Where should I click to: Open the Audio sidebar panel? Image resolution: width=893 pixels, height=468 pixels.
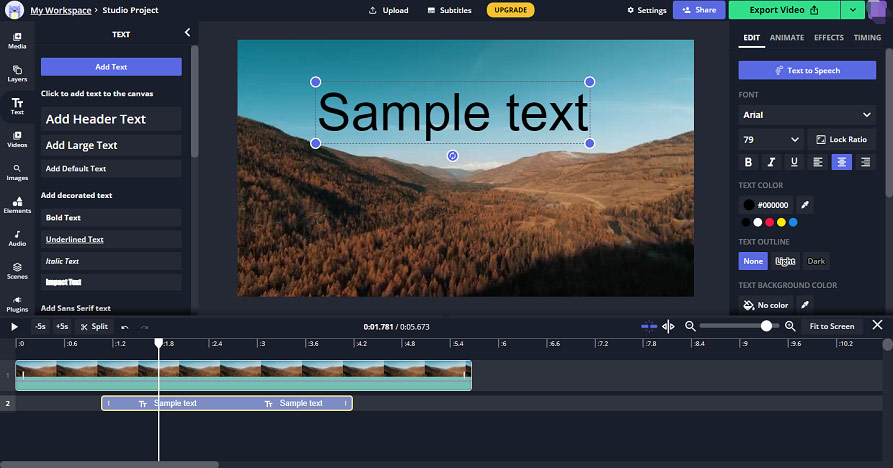17,238
